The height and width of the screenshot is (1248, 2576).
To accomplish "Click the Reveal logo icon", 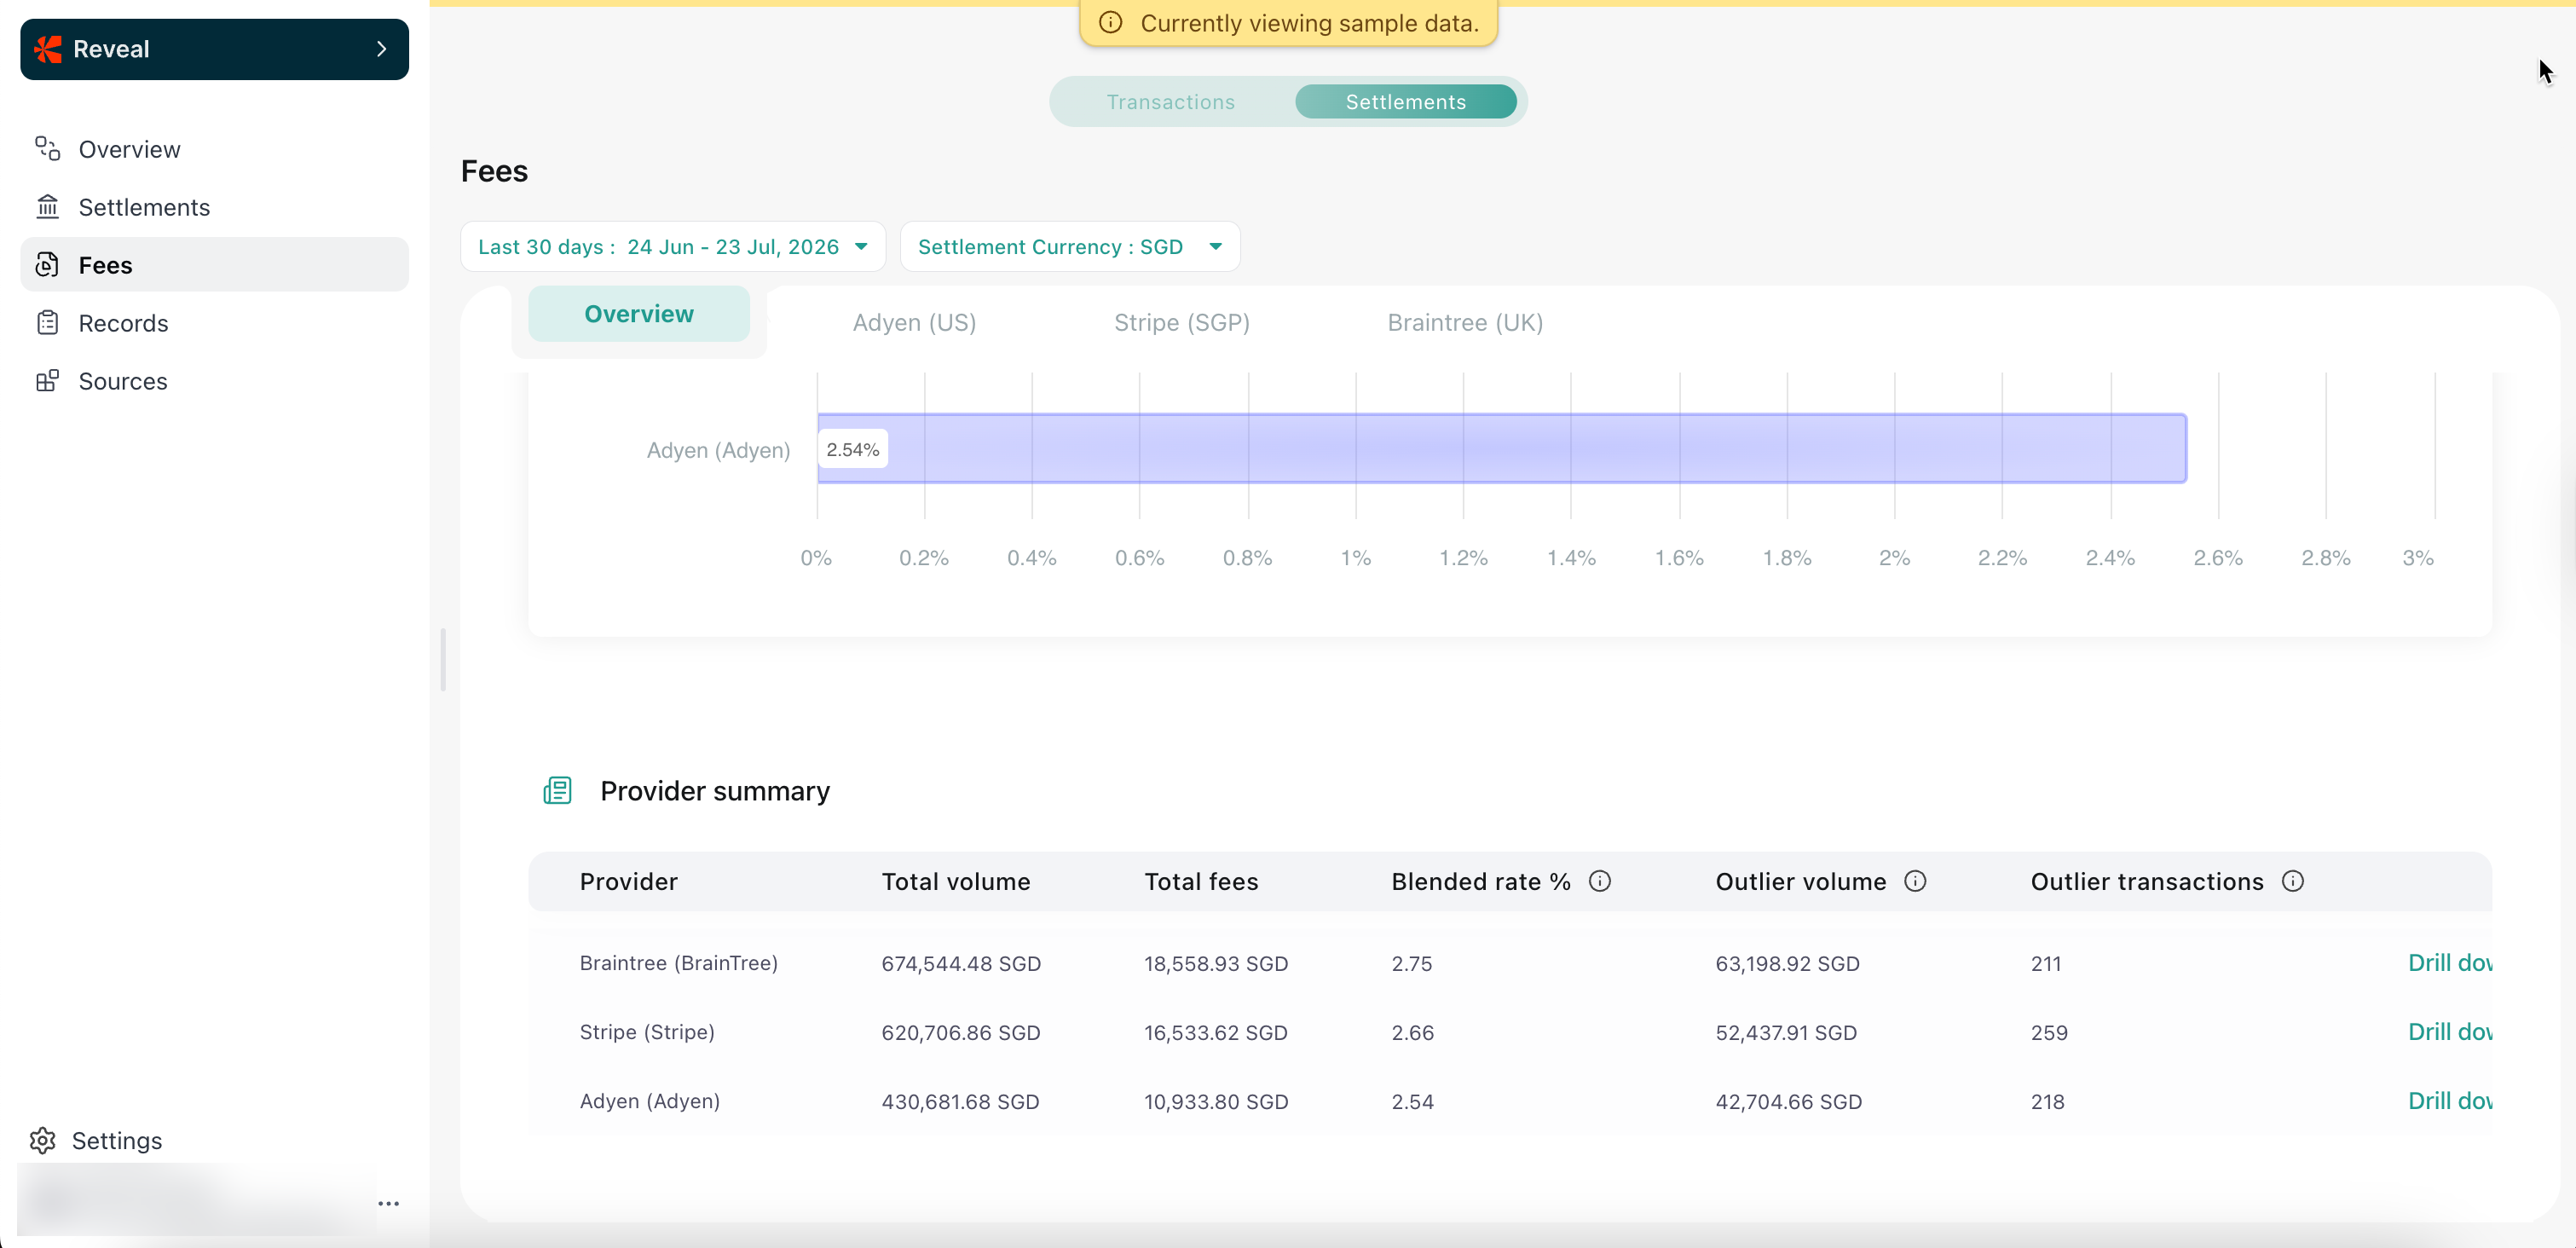I will coord(47,49).
